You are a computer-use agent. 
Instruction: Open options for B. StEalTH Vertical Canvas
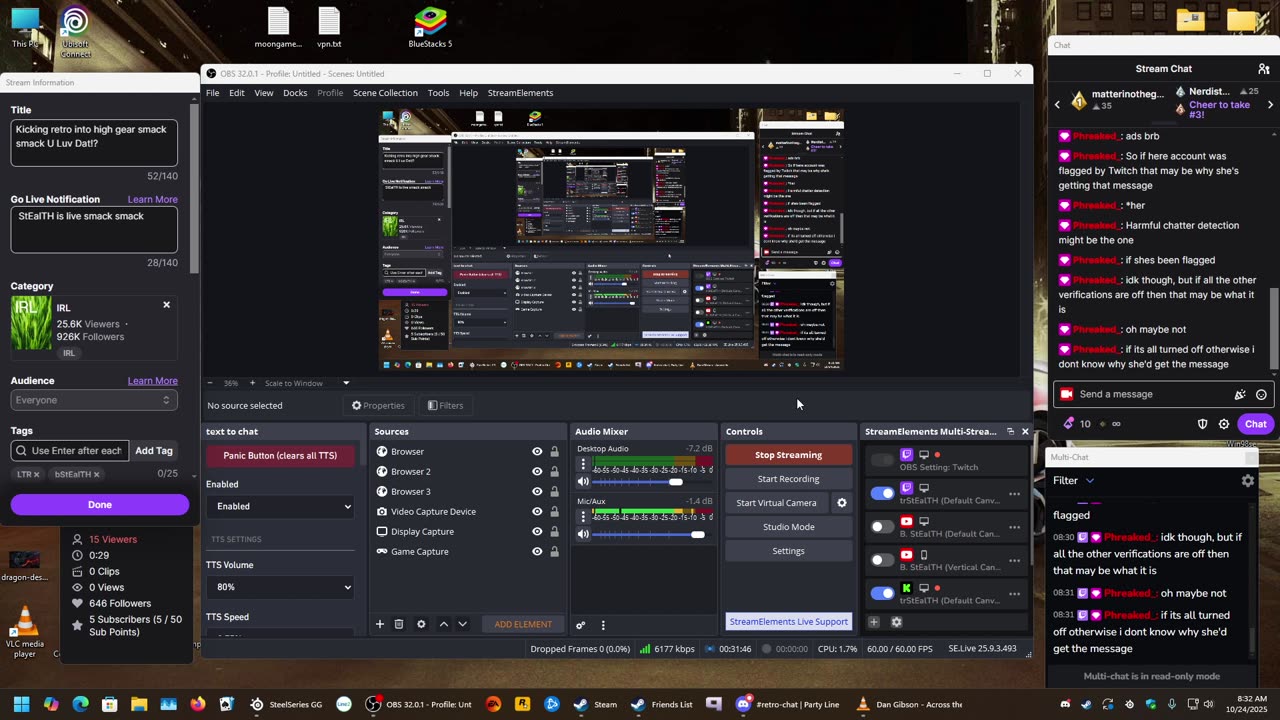coord(1014,561)
